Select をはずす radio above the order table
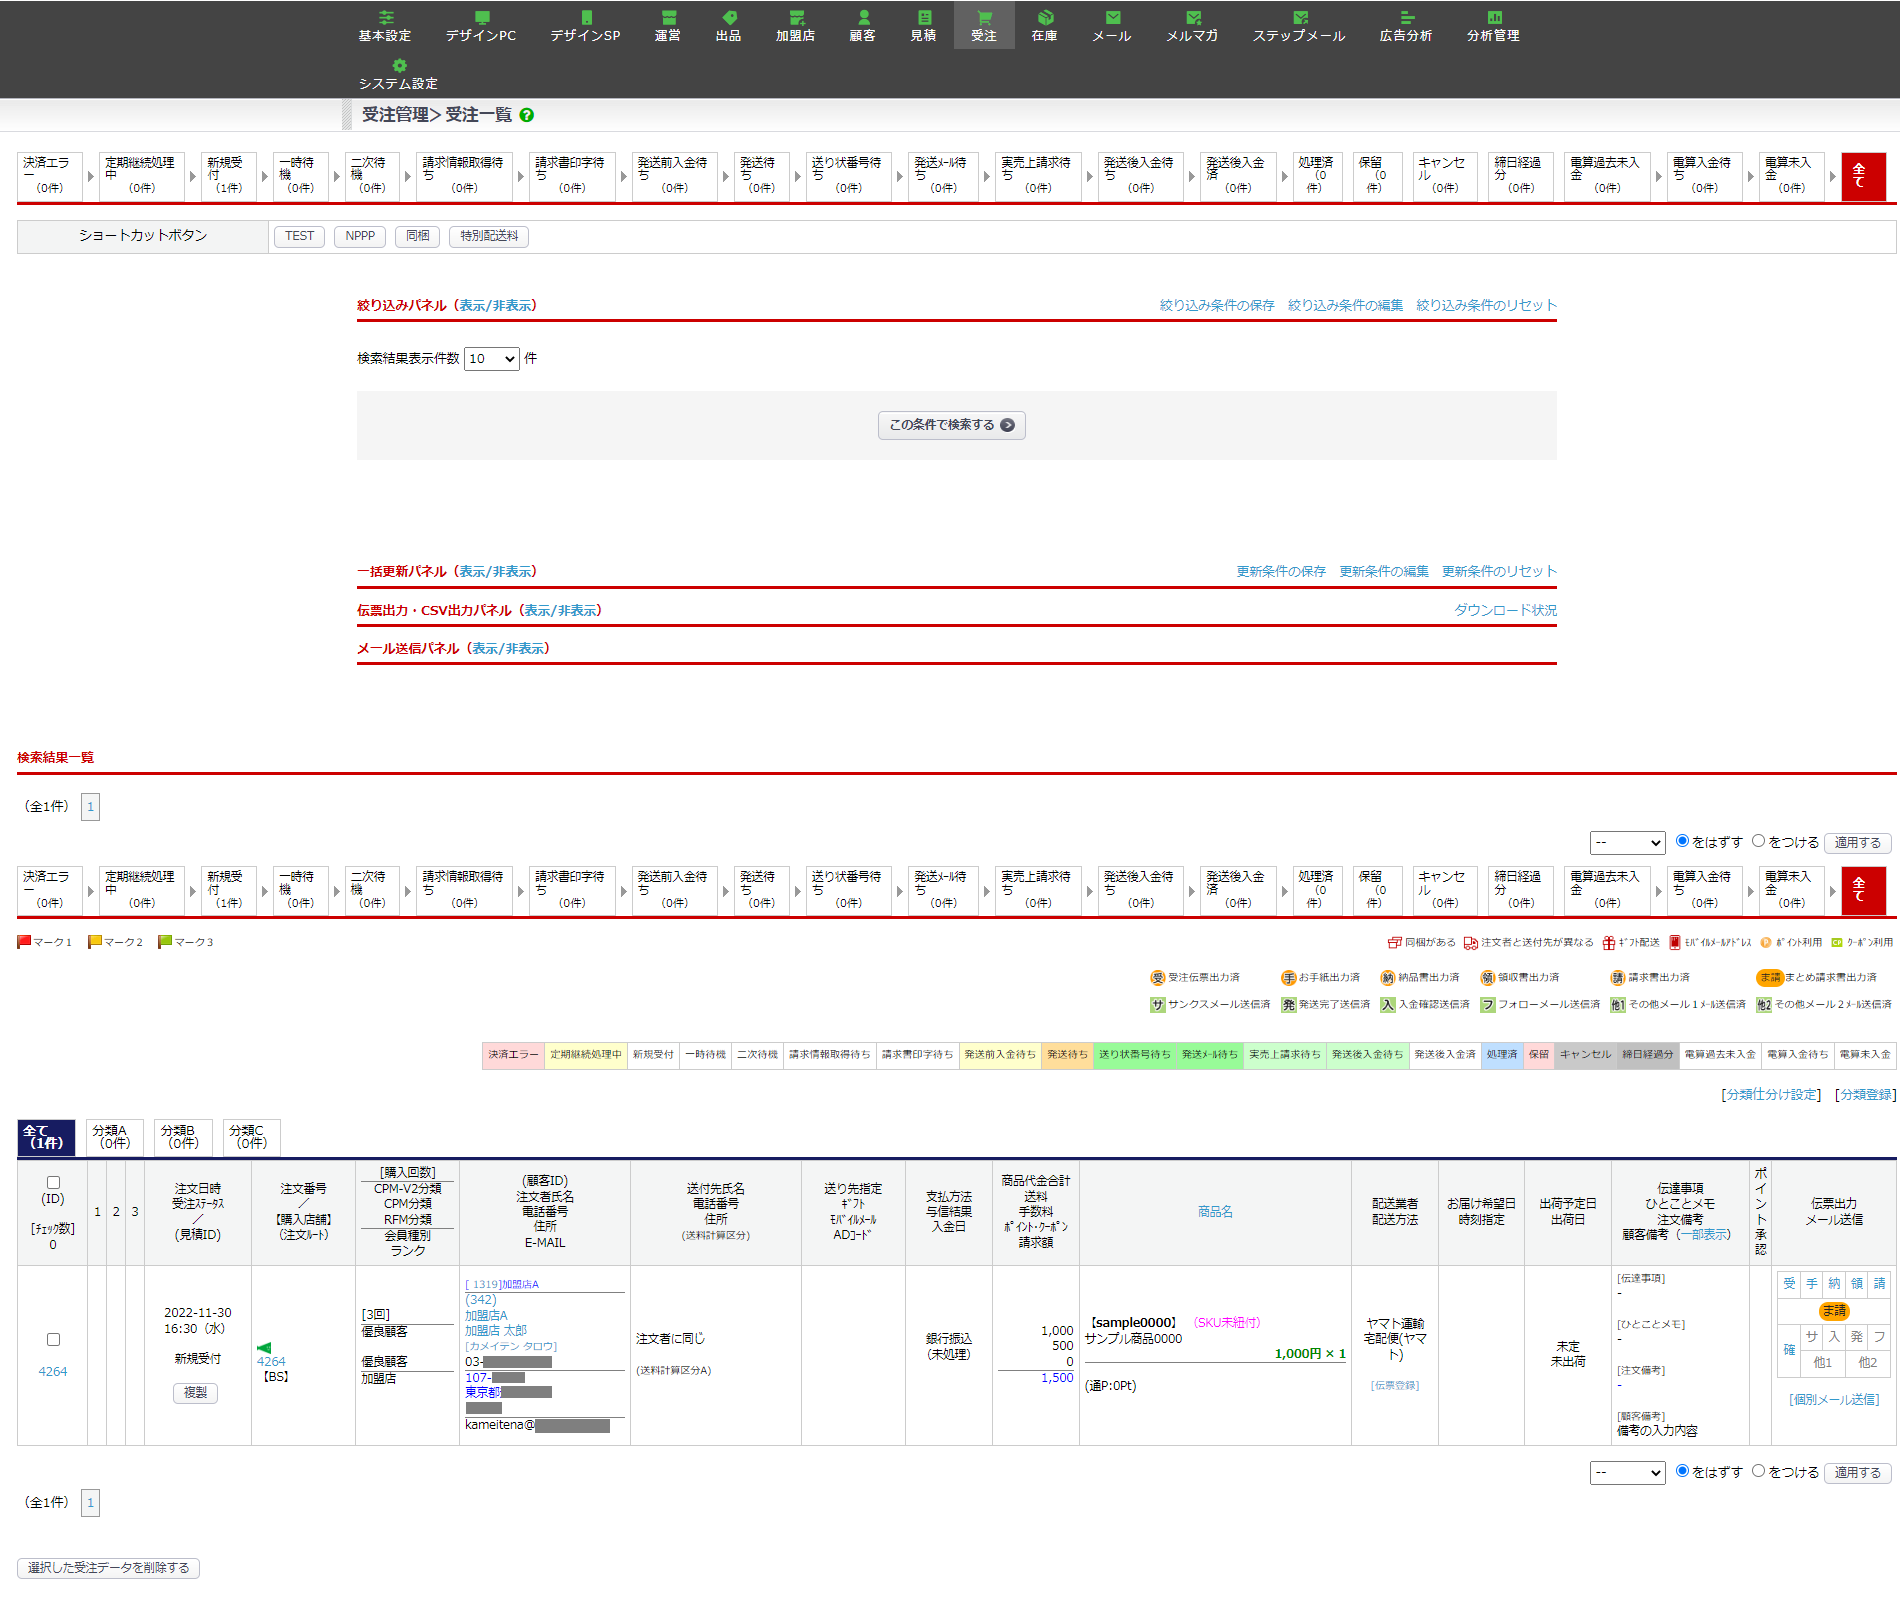 click(x=1682, y=841)
